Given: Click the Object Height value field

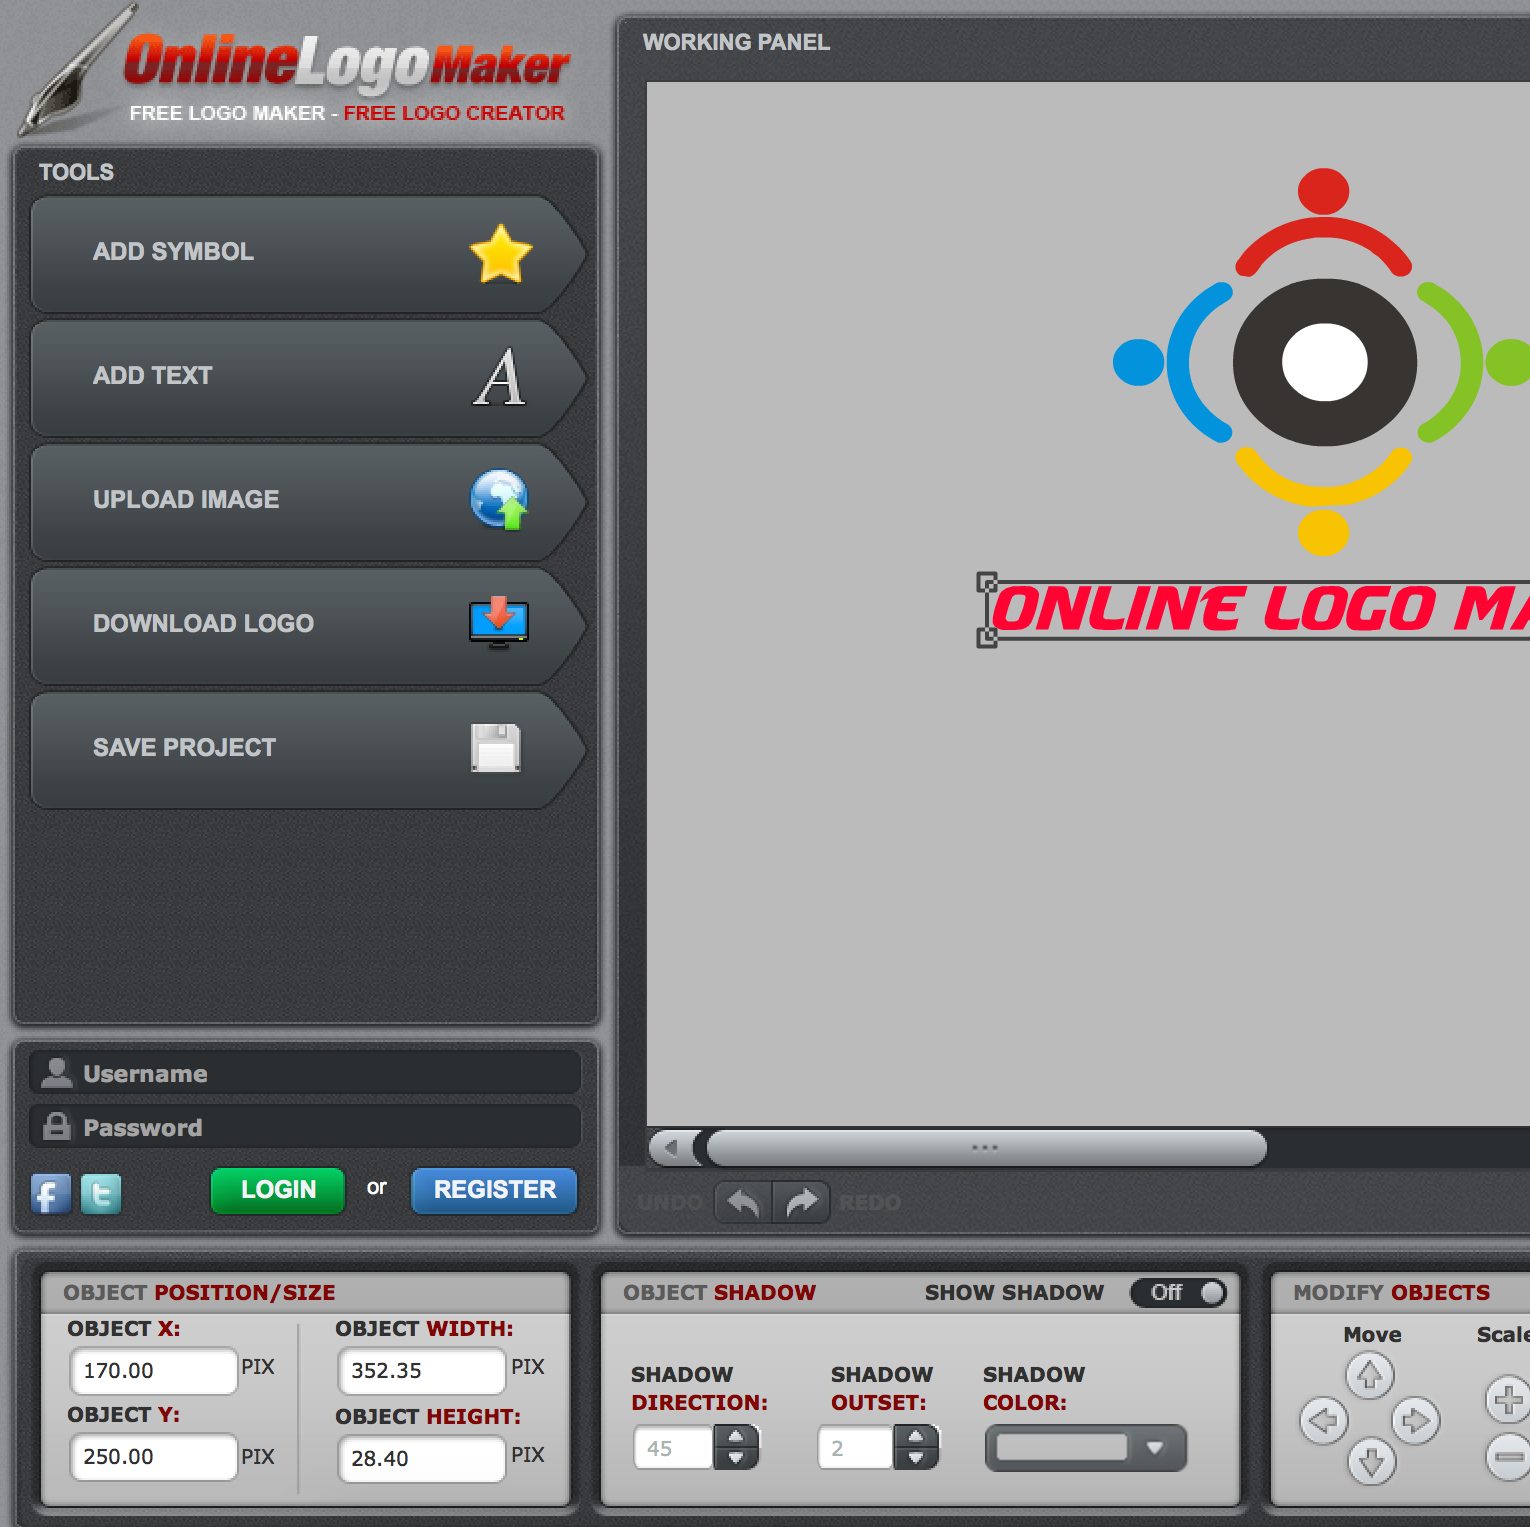Looking at the screenshot, I should (x=421, y=1458).
